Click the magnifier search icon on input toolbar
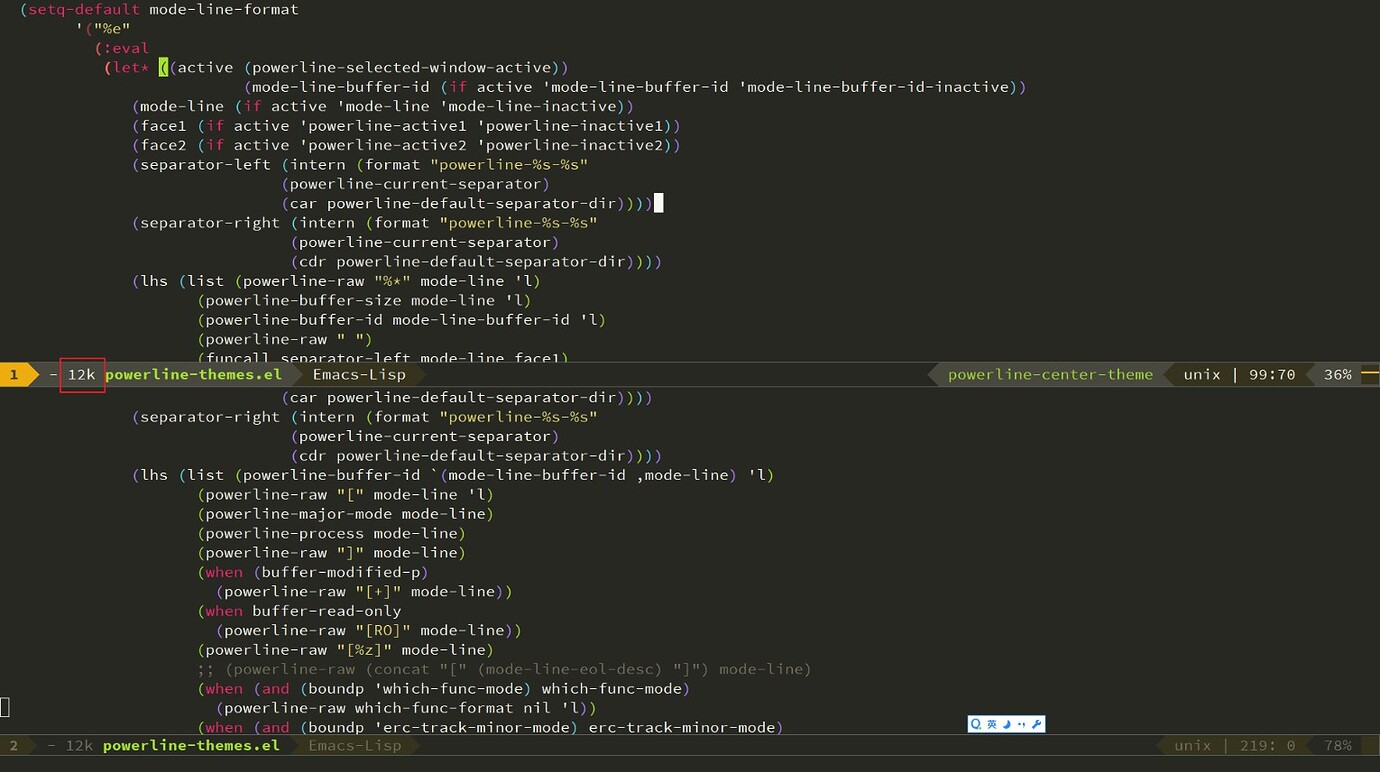Screen dimensions: 1380x772 click(x=975, y=724)
